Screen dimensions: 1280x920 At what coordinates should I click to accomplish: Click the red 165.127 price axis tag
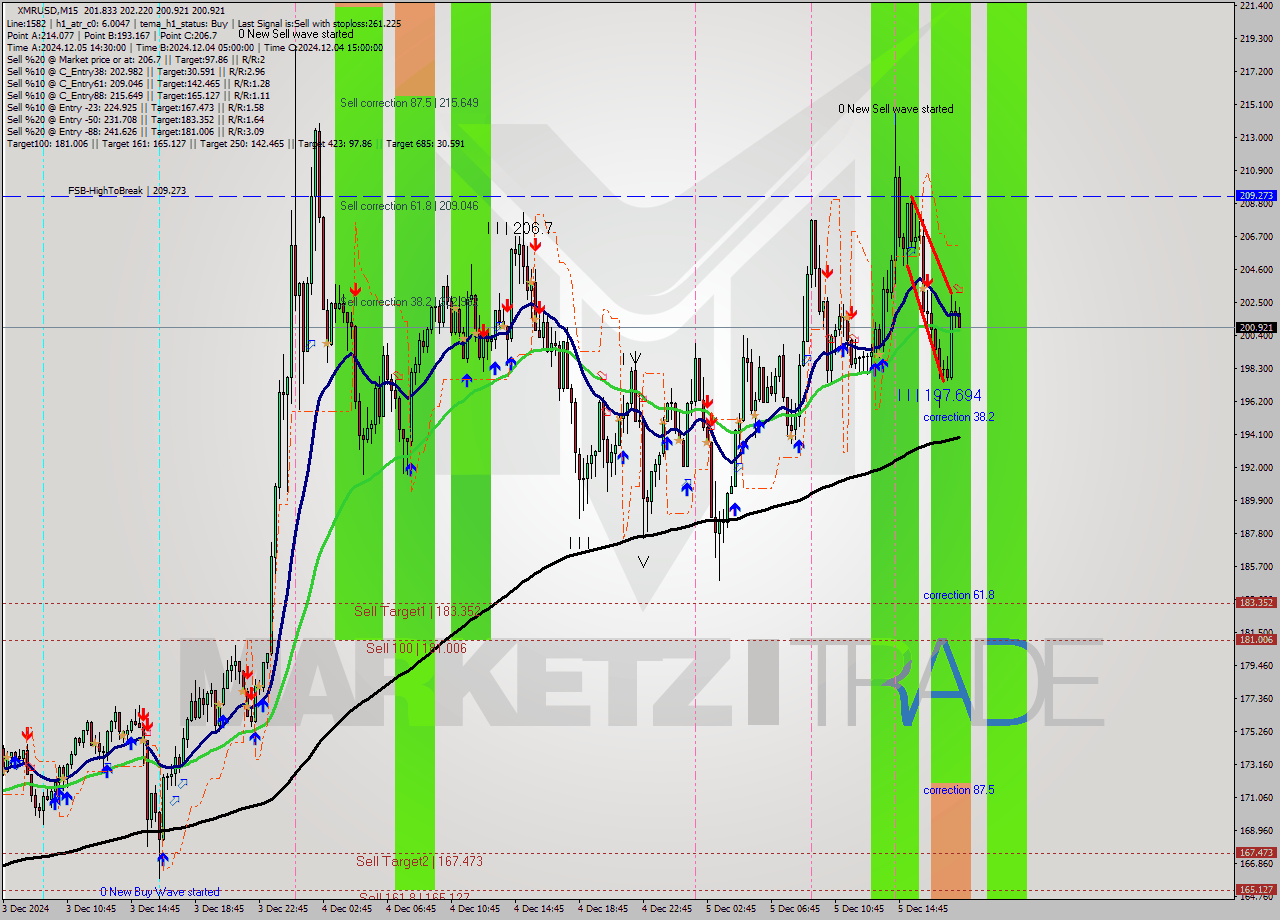point(1256,889)
